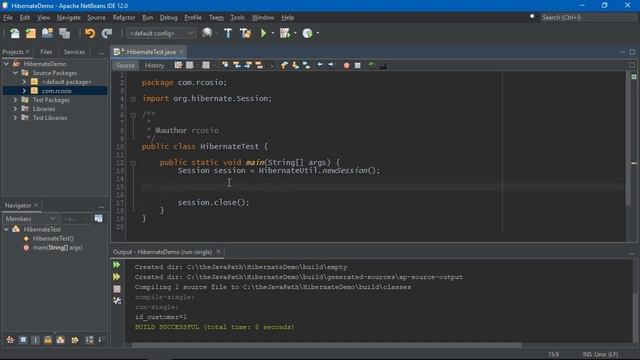Close the Output HibernateDemo tab
640x360 pixels.
click(x=218, y=251)
